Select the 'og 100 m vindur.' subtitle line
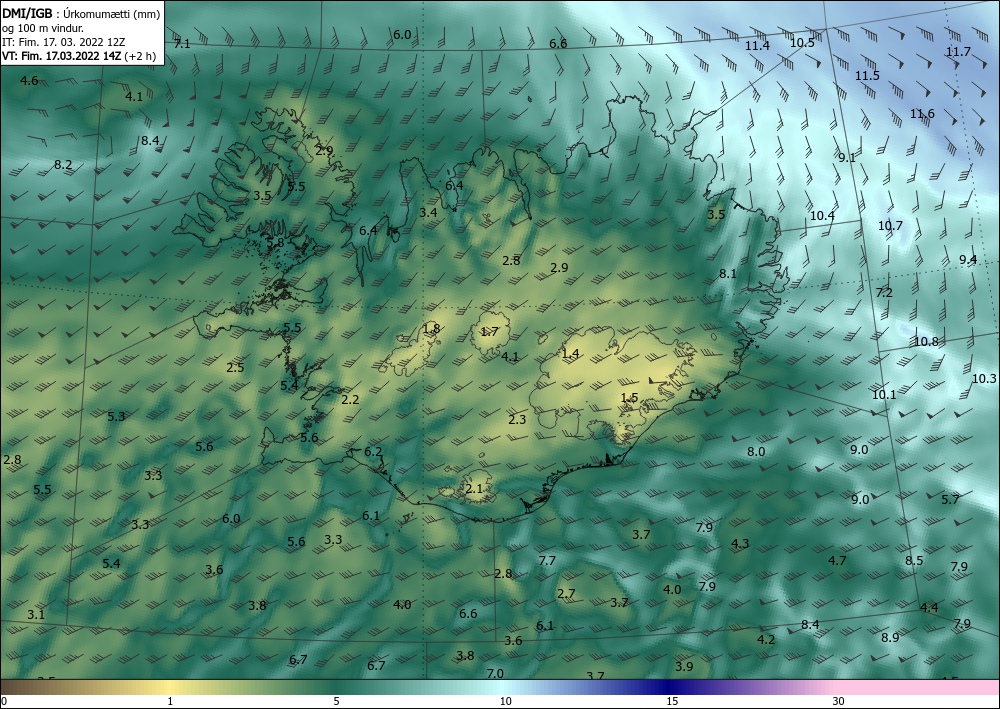Screen dimensions: 1000x709 [x=43, y=28]
